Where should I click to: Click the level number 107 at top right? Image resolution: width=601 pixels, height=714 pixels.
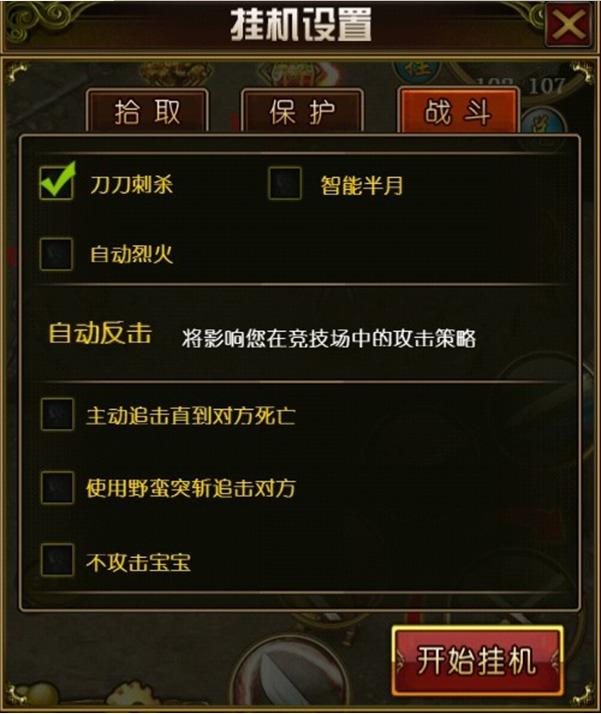pyautogui.click(x=546, y=86)
